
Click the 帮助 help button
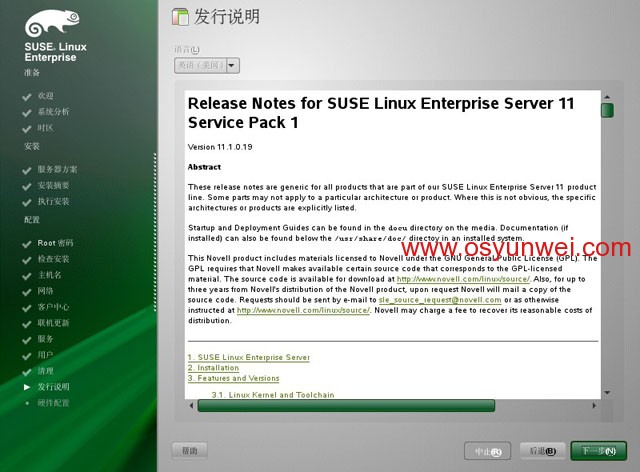[189, 451]
